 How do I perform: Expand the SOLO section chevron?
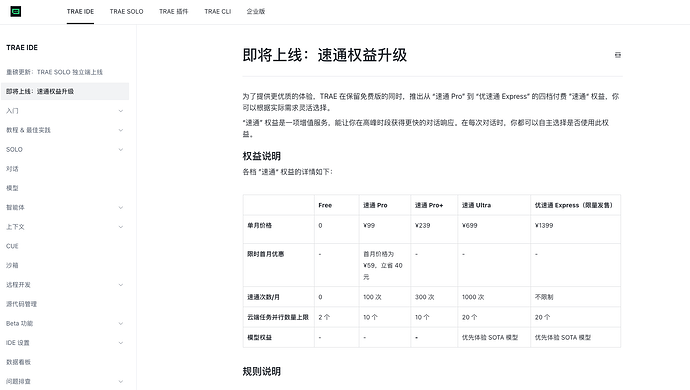pos(121,150)
